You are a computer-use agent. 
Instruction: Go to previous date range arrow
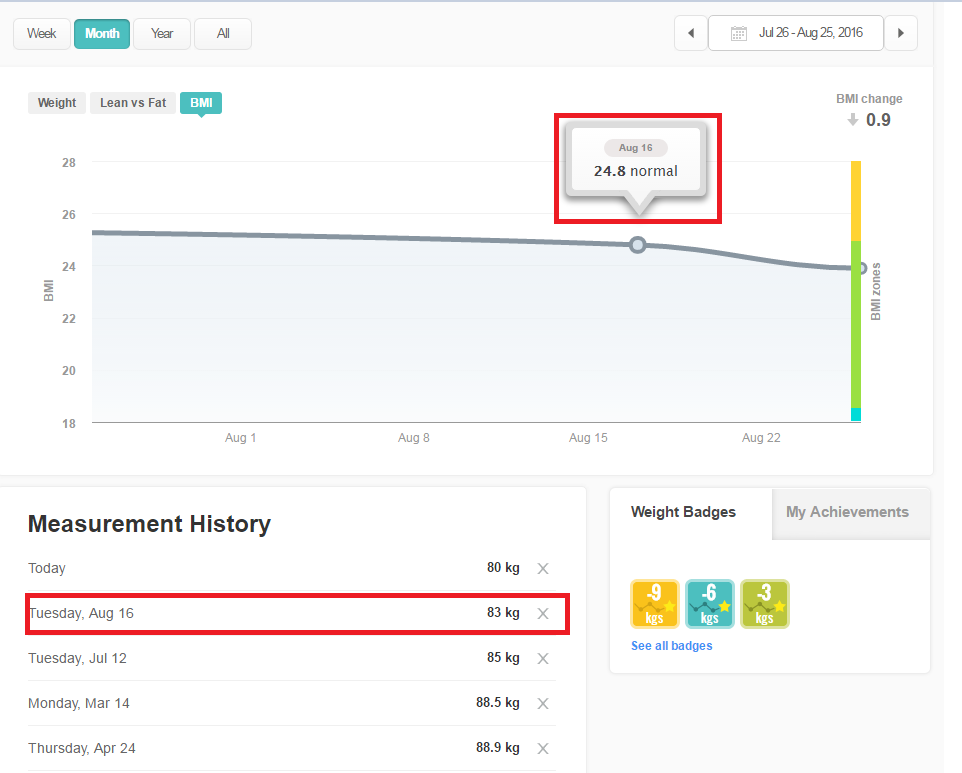pyautogui.click(x=691, y=33)
